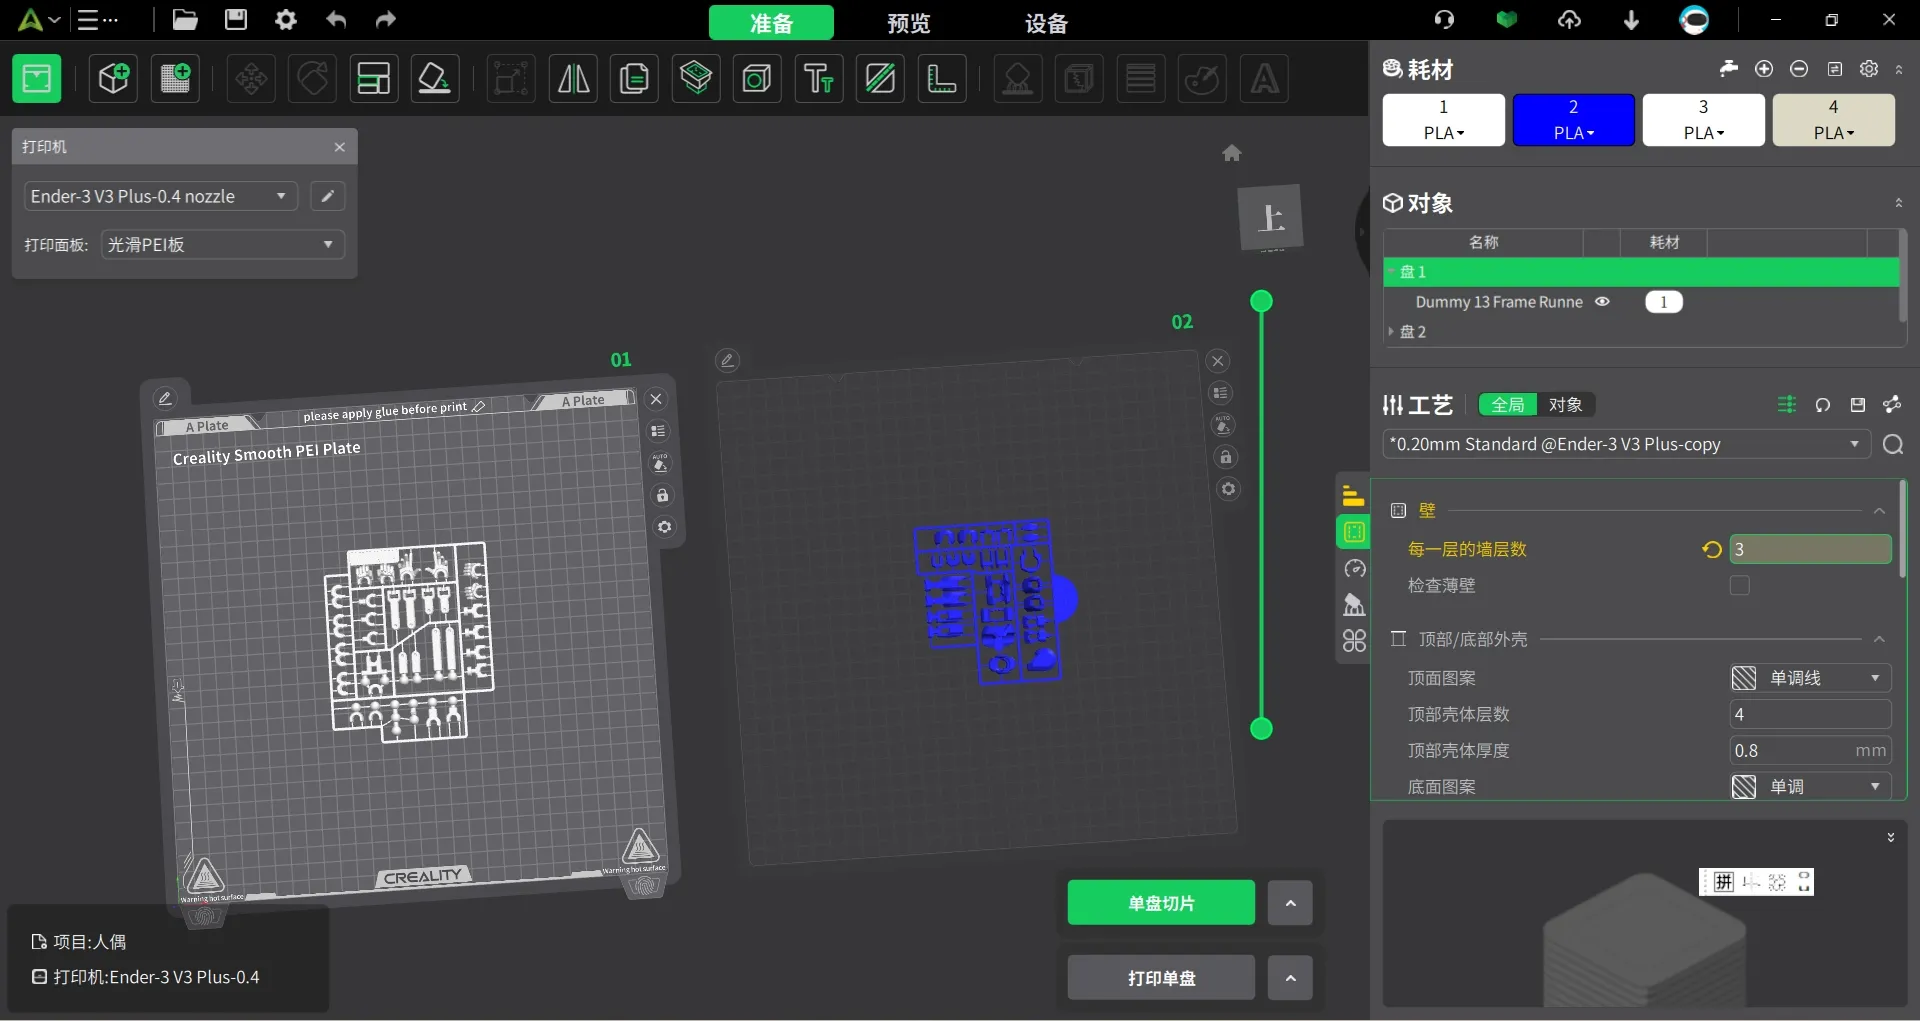Switch process scope to 对象

pyautogui.click(x=1566, y=404)
